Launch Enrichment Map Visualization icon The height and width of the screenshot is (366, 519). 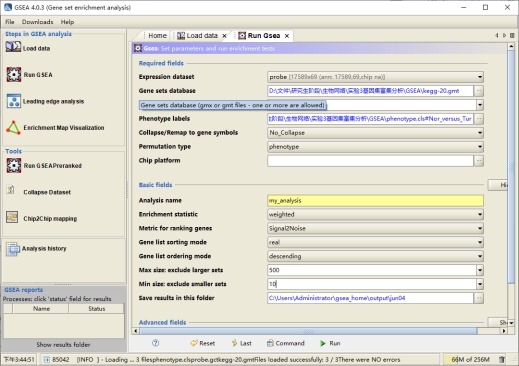[x=13, y=128]
